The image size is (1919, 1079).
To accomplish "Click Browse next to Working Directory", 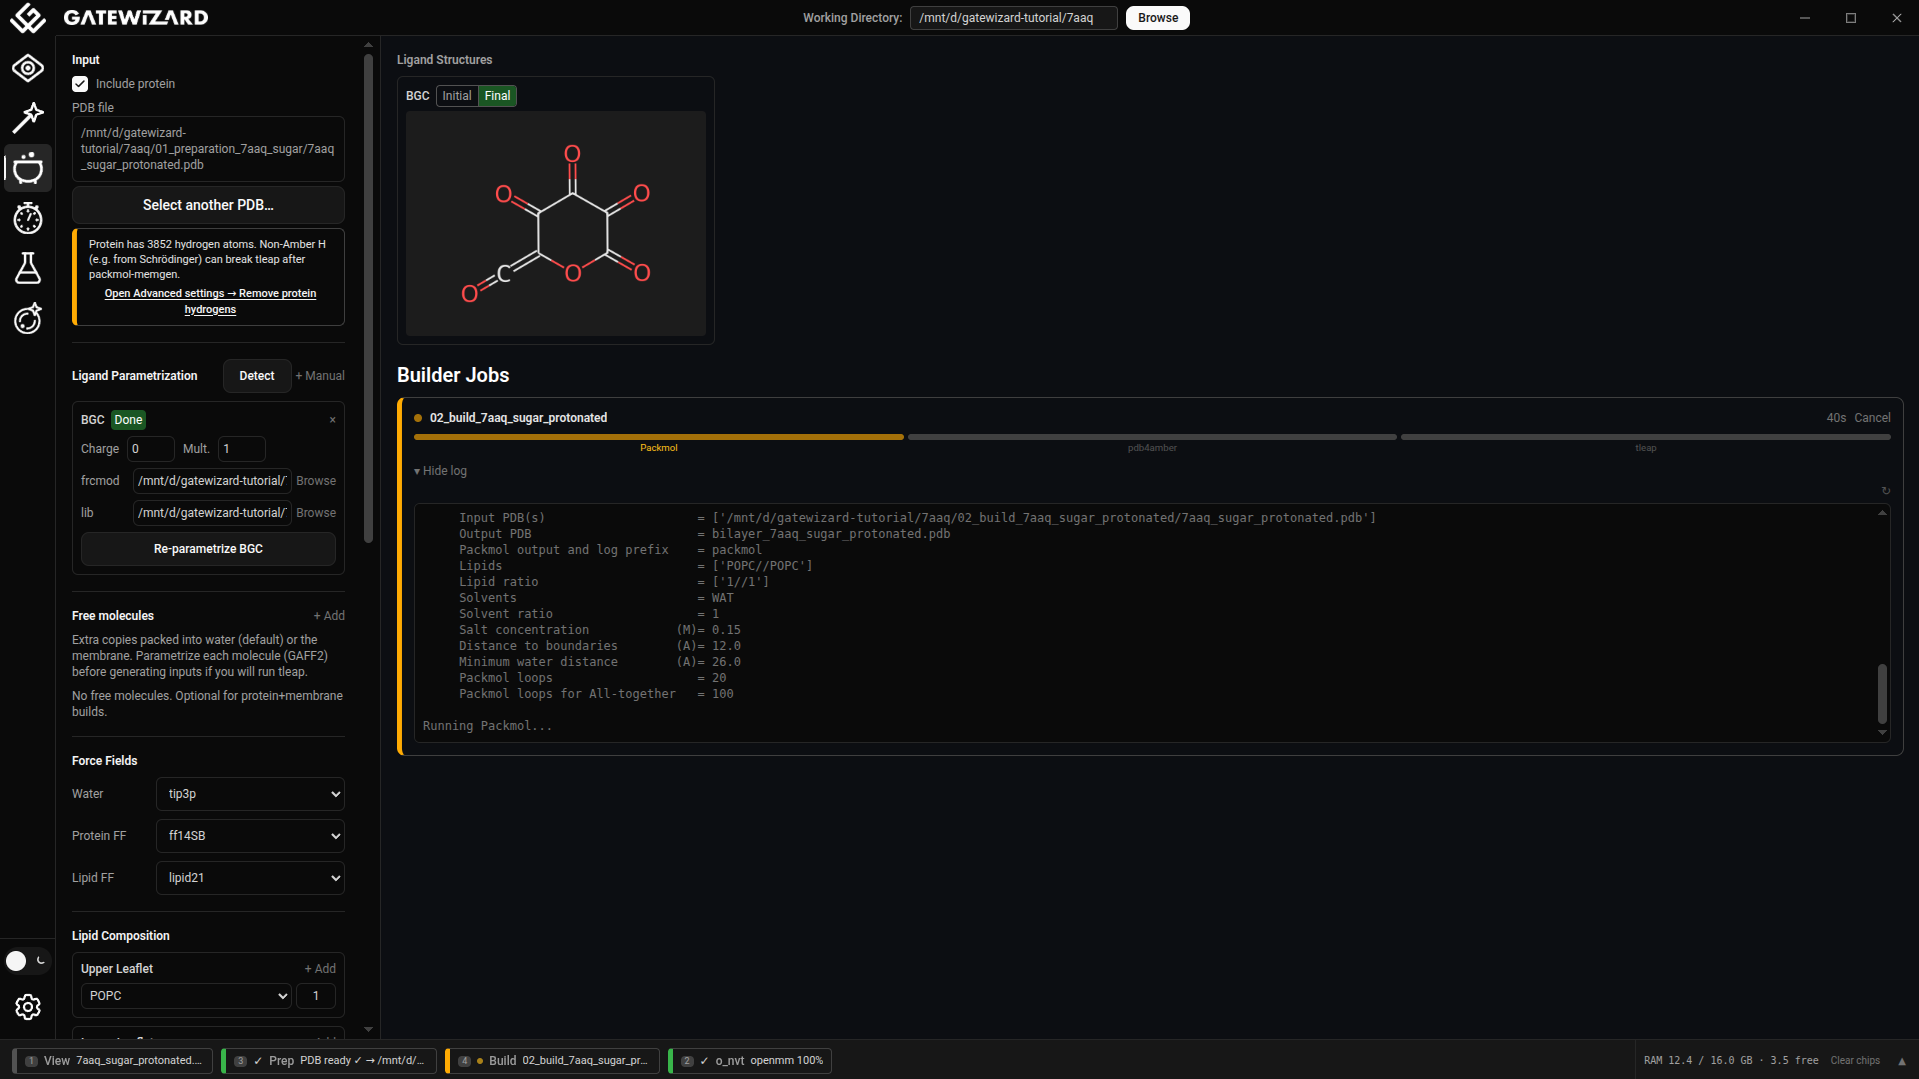I will [1158, 18].
